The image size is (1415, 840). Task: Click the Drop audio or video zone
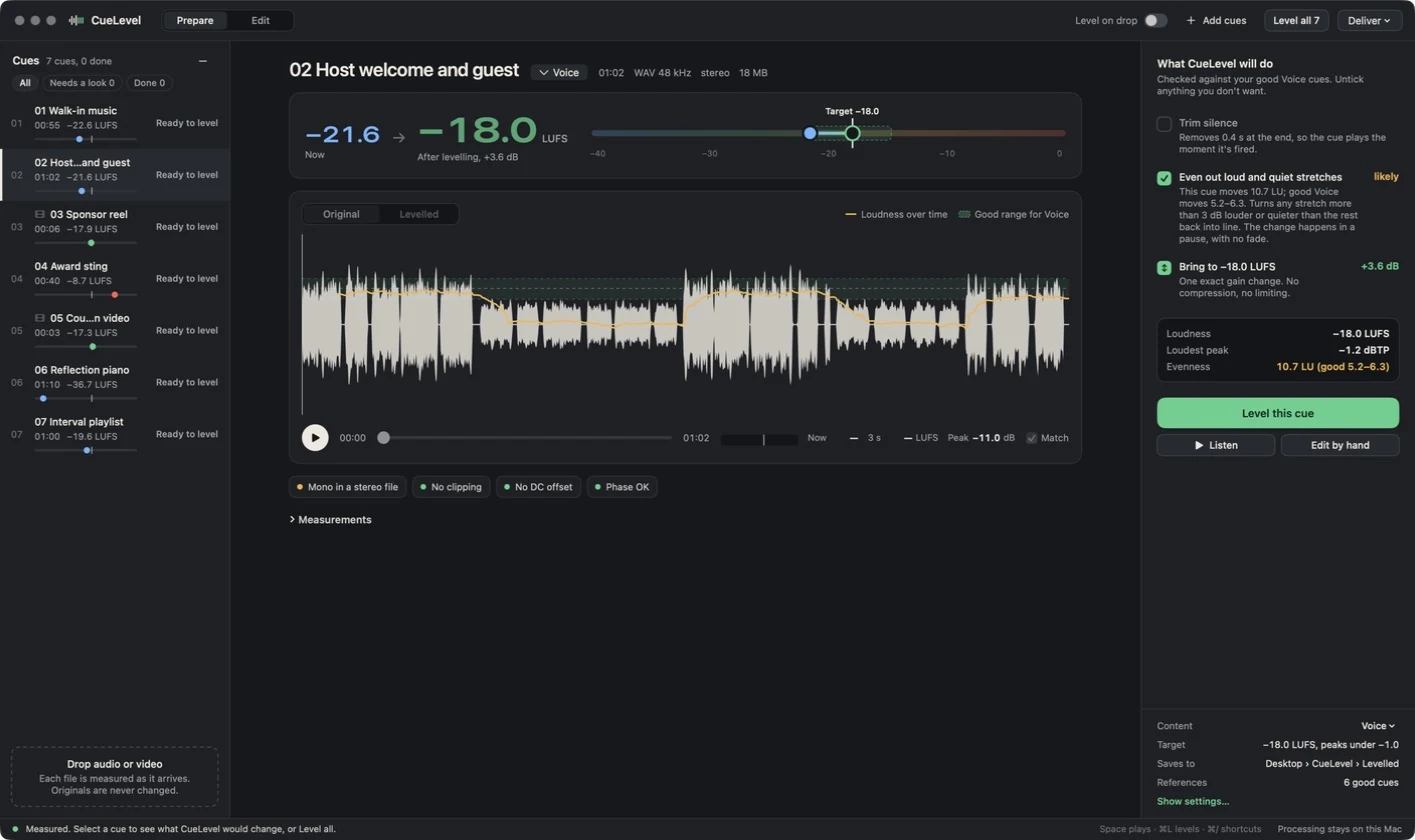coord(115,777)
